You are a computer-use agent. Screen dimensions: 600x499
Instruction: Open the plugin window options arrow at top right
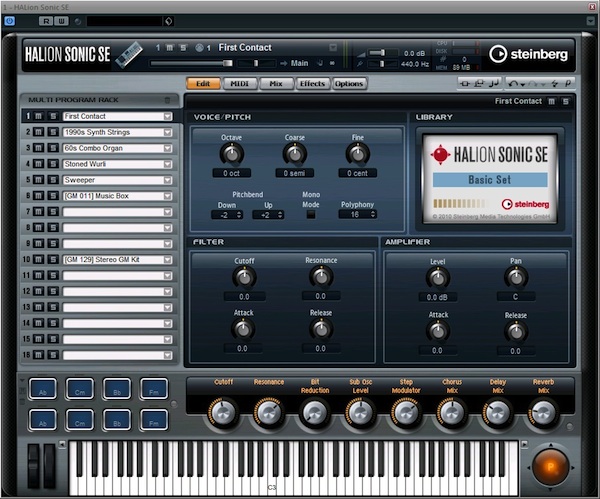[590, 21]
